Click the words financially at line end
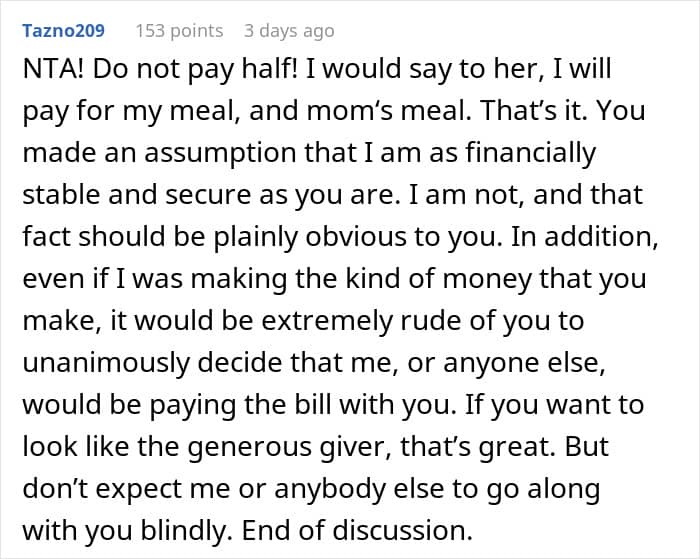This screenshot has width=700, height=559. pos(531,153)
